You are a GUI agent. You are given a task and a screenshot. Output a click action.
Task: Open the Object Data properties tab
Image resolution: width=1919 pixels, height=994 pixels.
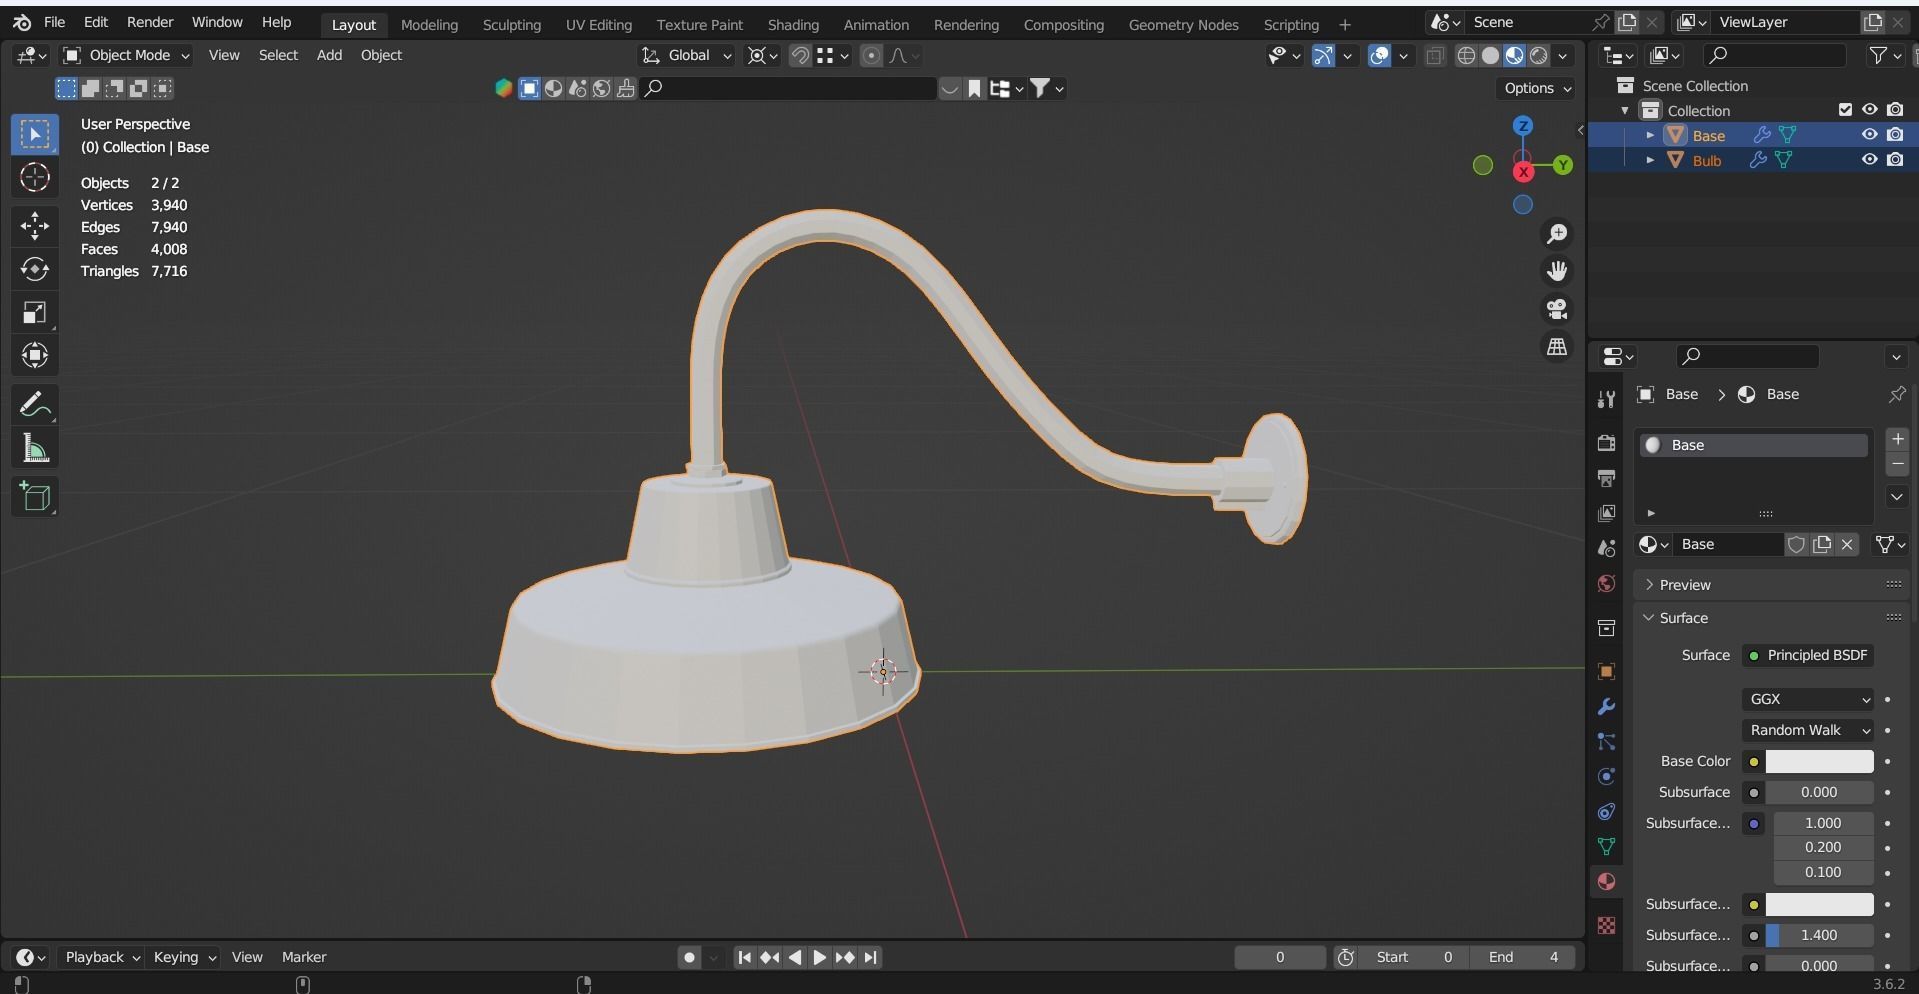click(1606, 847)
